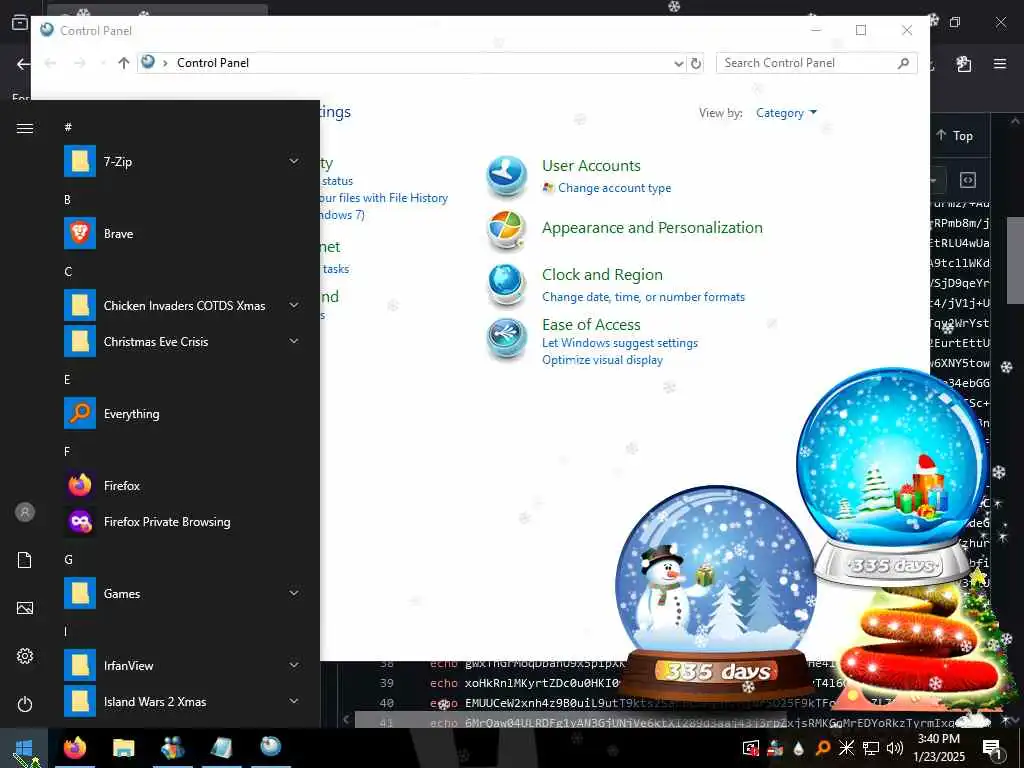Open Firefox Private Browsing entry

click(182, 521)
